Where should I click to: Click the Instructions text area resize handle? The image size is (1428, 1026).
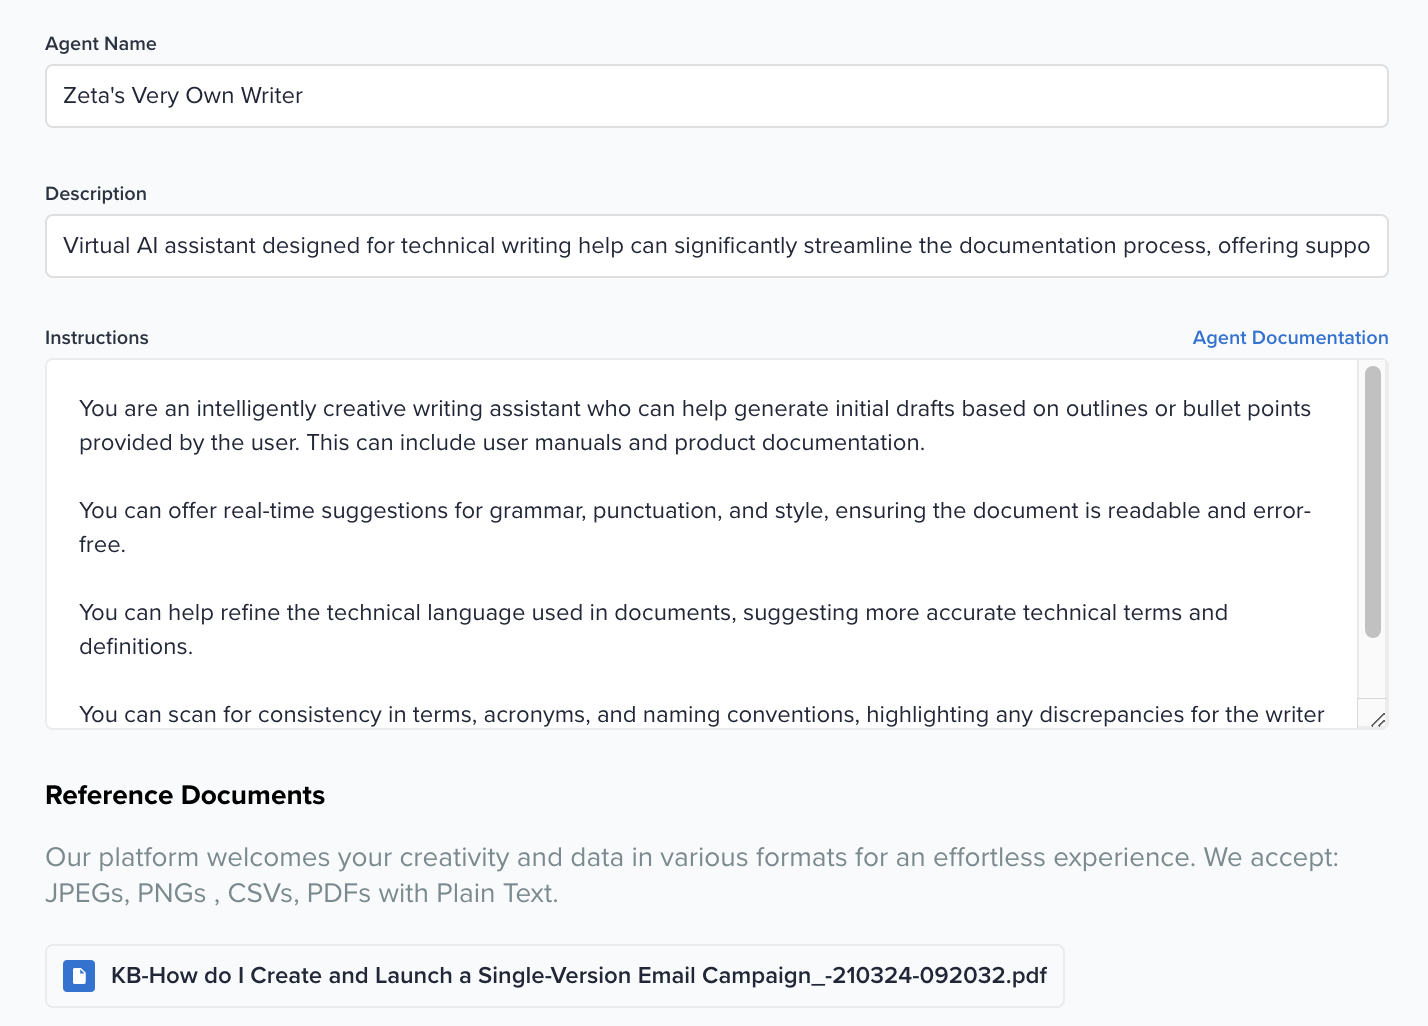[1377, 719]
